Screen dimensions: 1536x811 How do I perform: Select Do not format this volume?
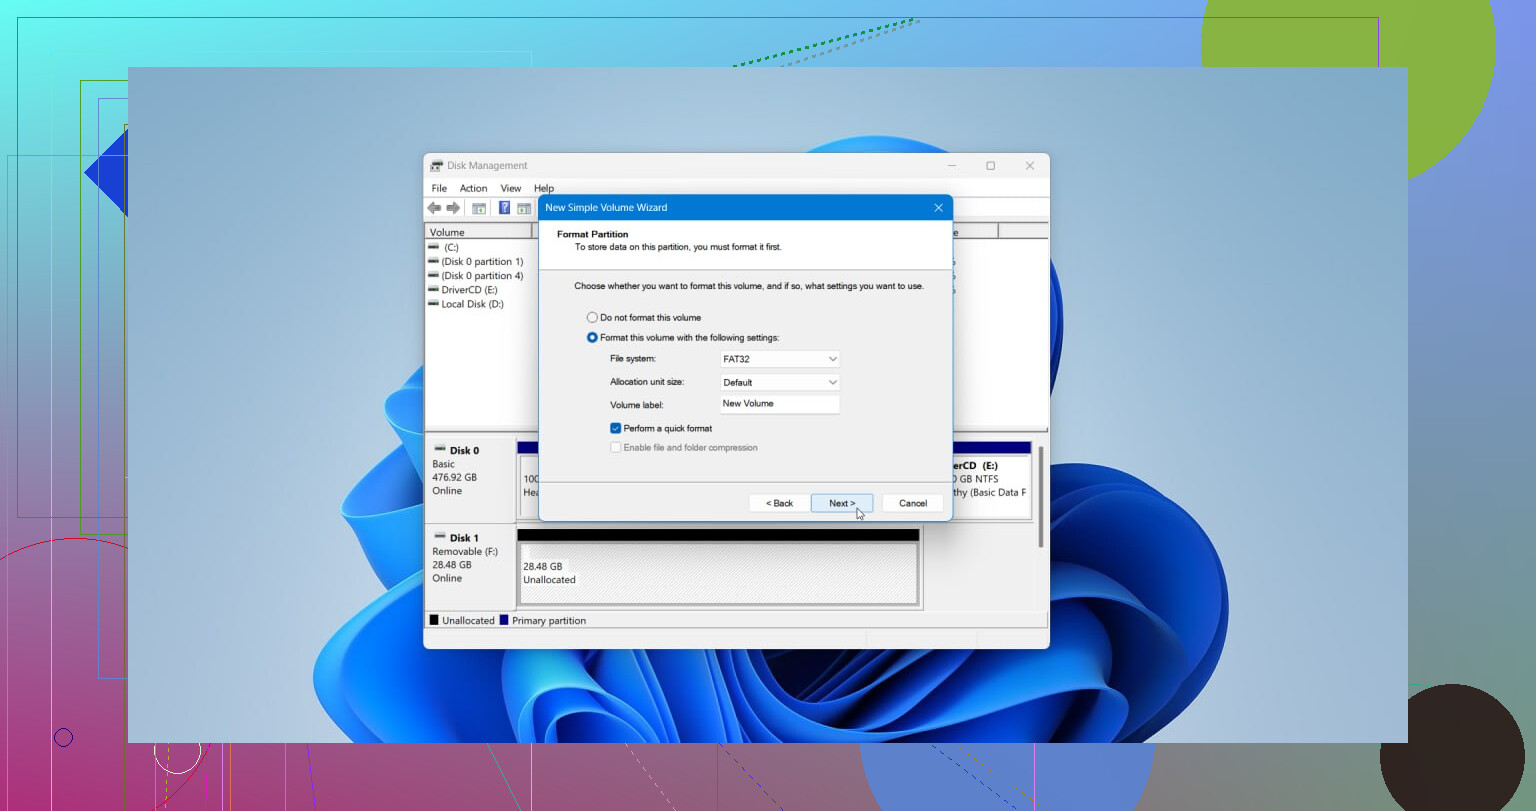pyautogui.click(x=592, y=318)
